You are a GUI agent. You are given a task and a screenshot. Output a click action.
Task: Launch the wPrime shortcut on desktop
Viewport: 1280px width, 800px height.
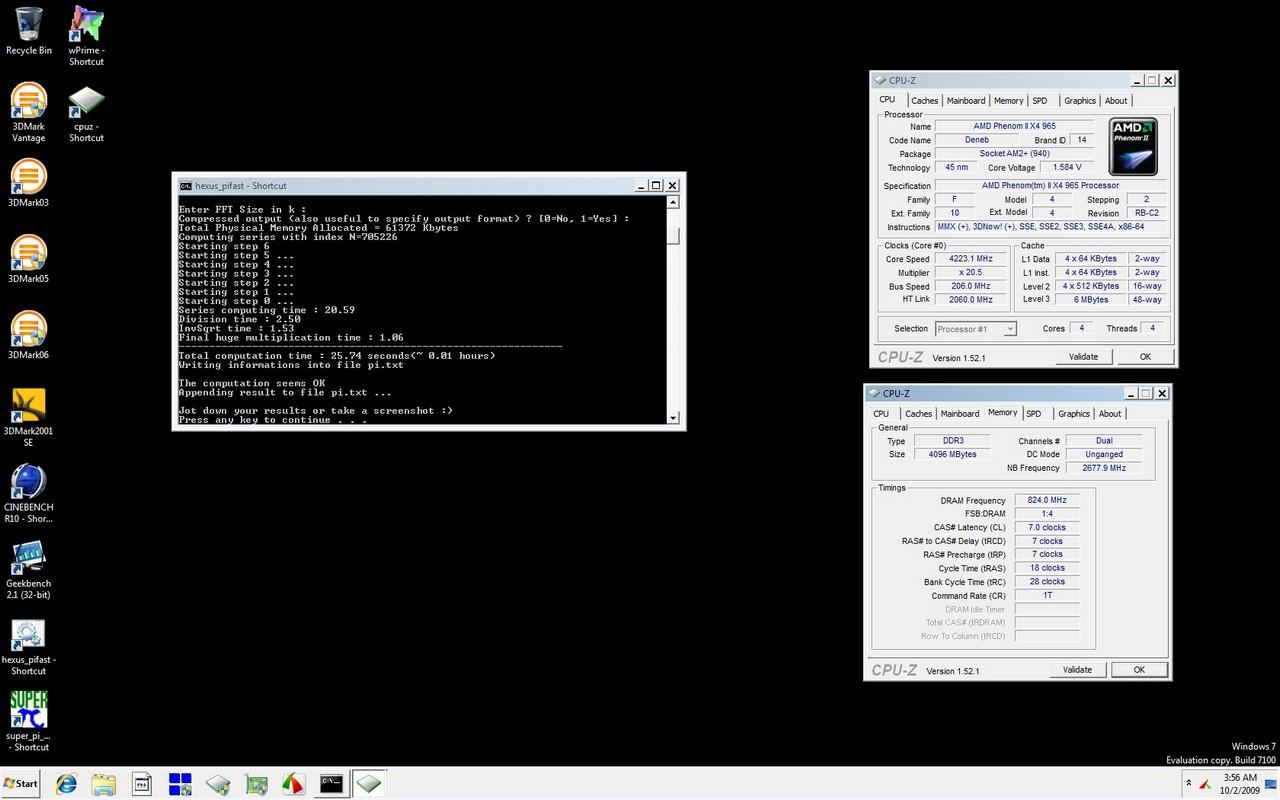86,35
